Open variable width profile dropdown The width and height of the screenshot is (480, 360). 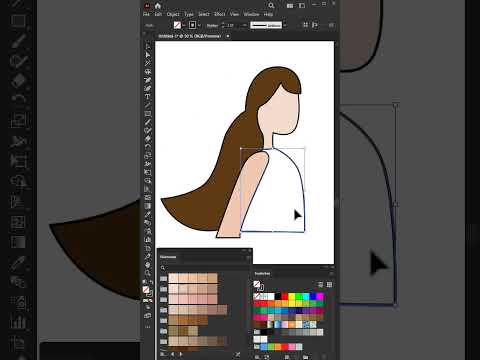tap(285, 25)
